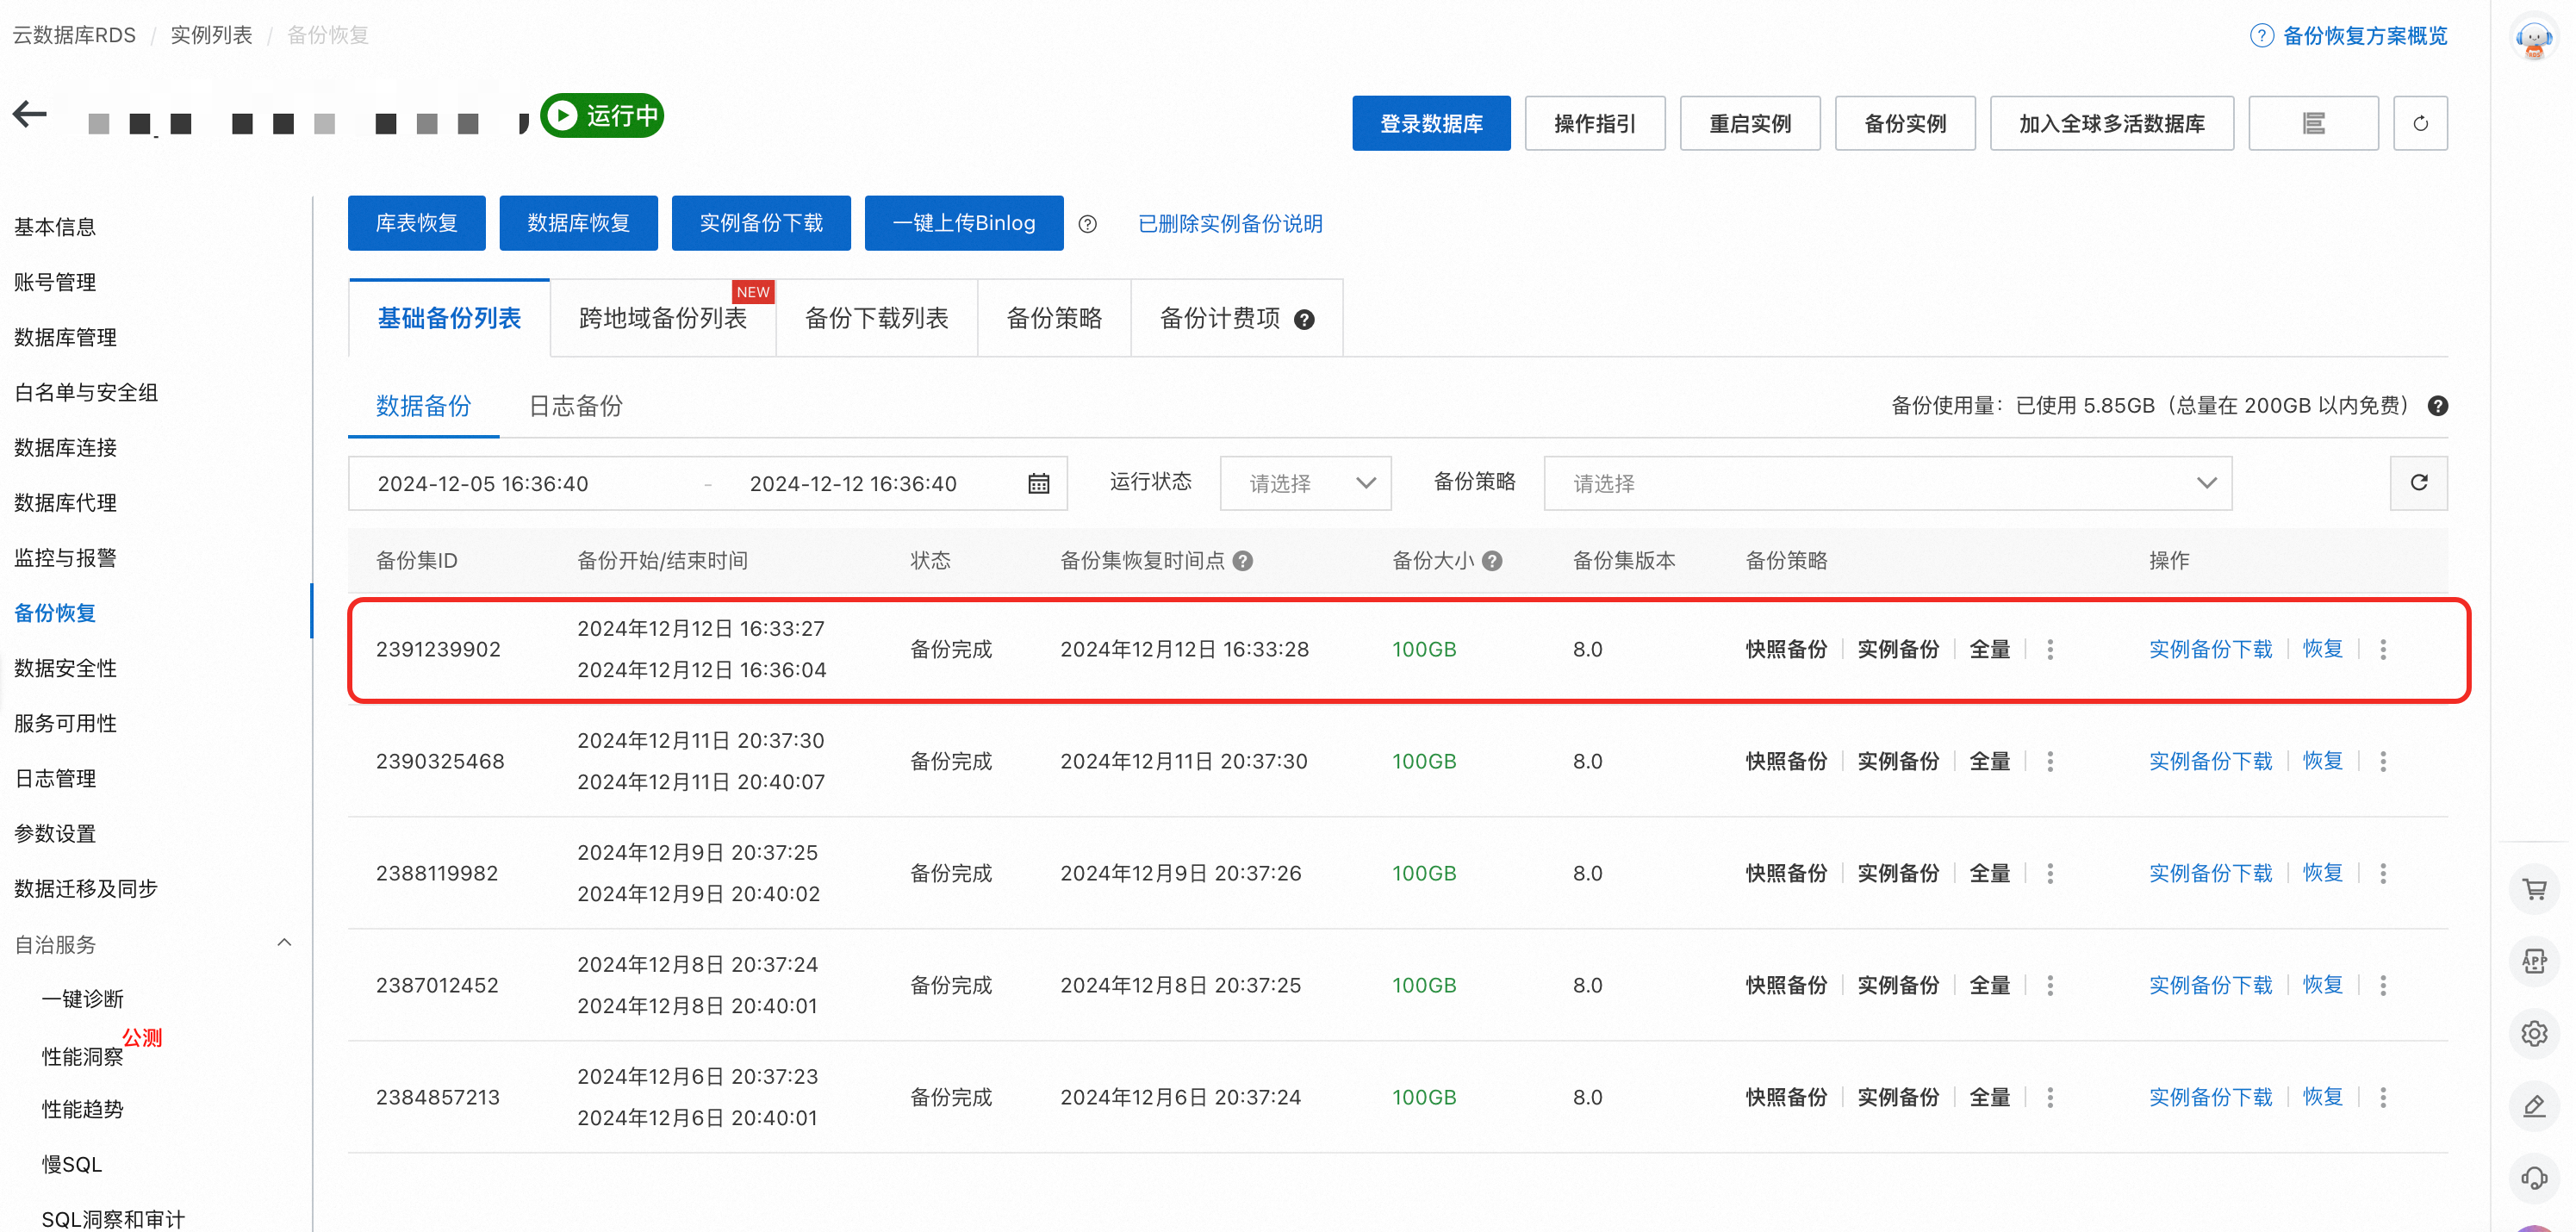
Task: Click the 重启实例 button
Action: tap(1750, 123)
